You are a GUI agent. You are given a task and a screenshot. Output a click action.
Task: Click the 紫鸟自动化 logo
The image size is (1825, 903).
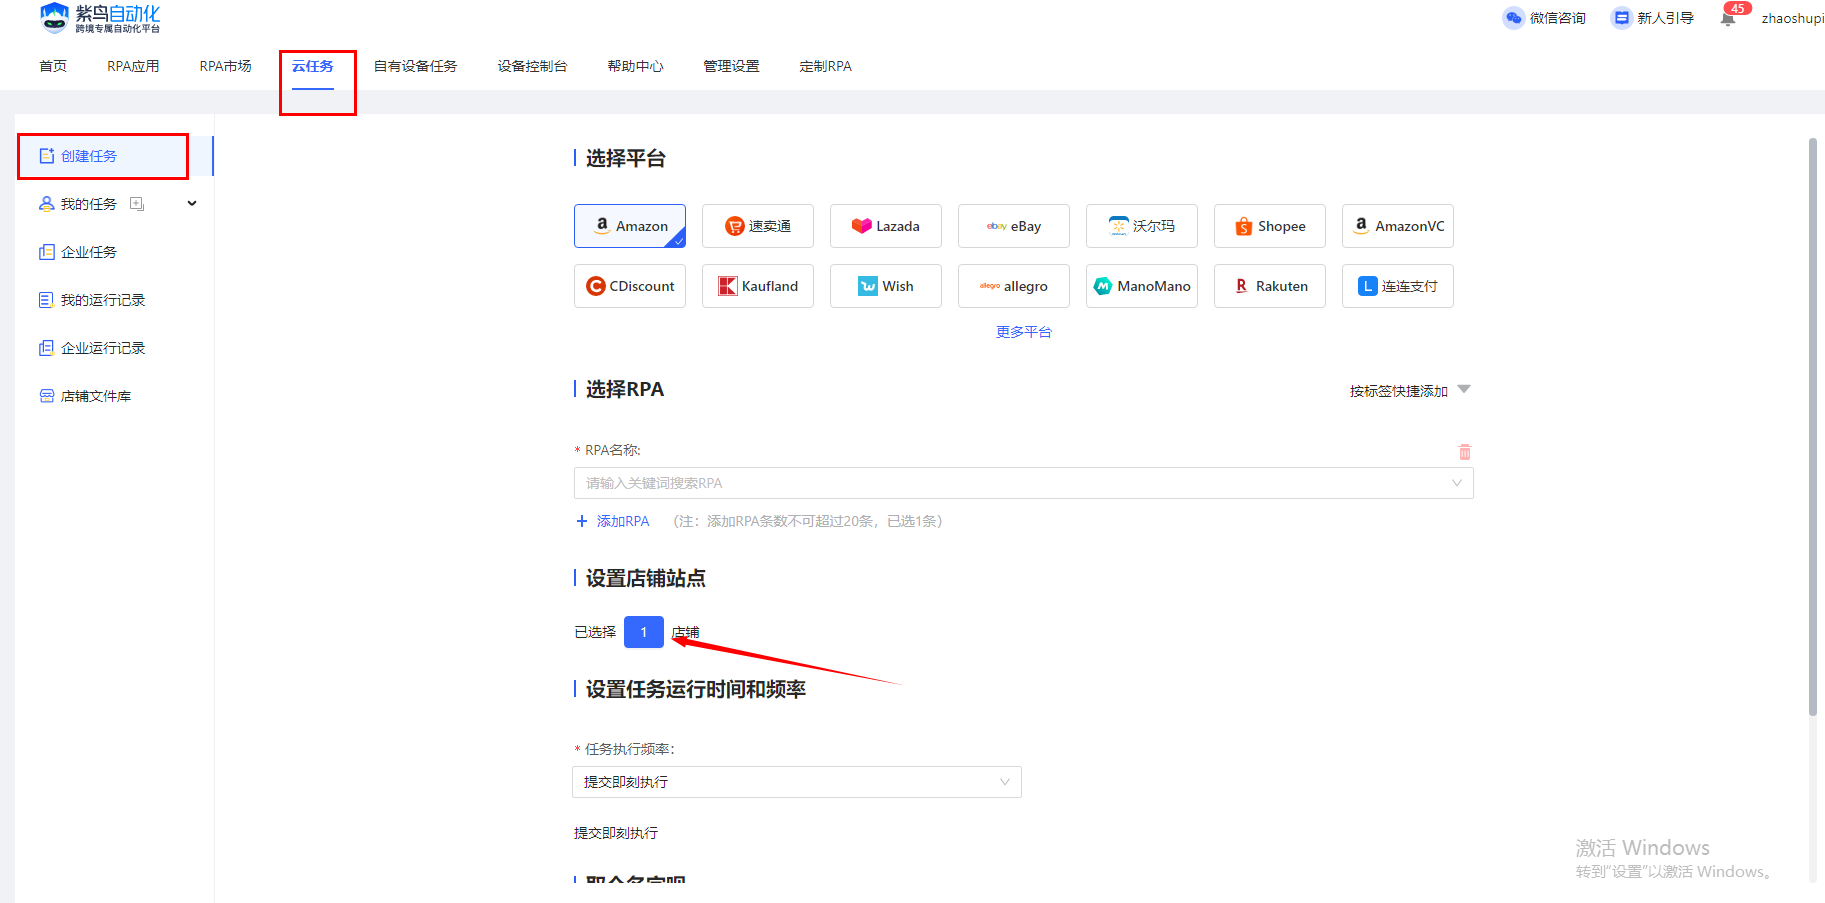click(x=100, y=18)
